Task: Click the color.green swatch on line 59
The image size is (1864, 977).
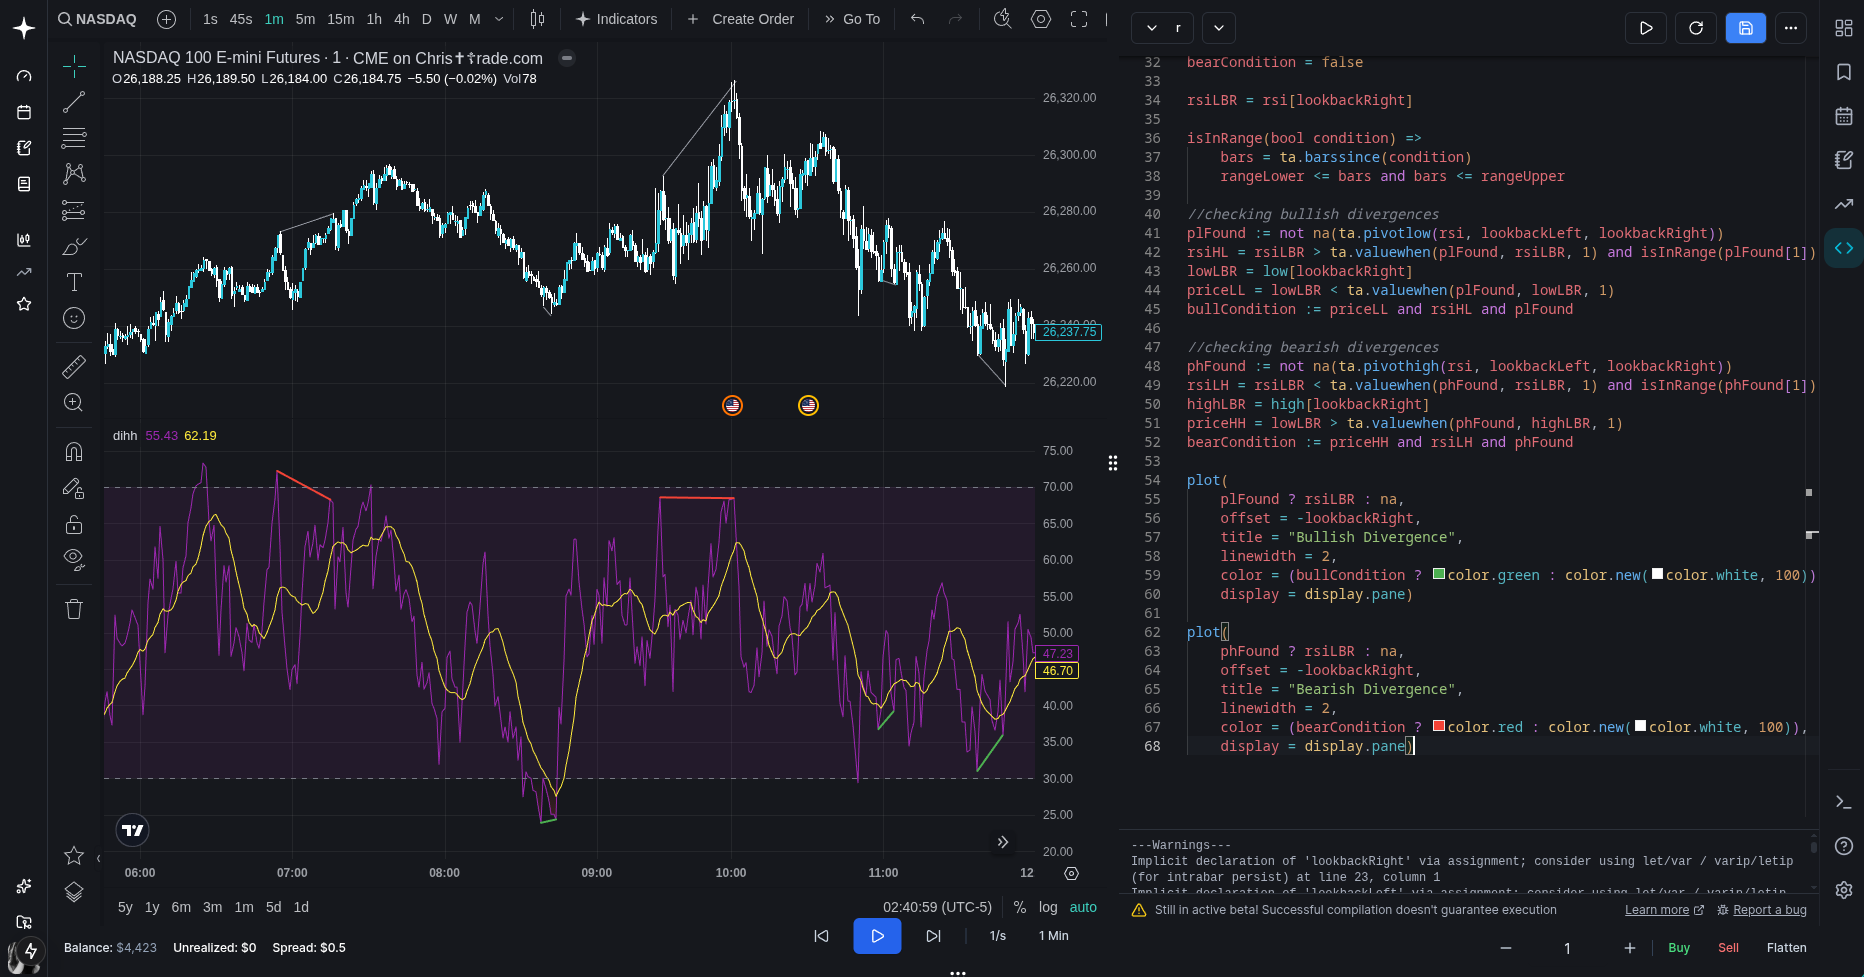Action: pos(1439,574)
